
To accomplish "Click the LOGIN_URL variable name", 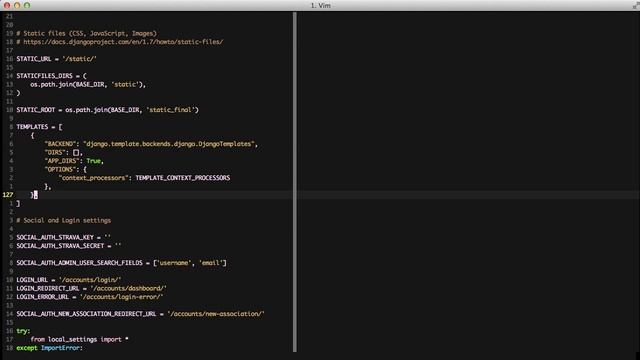I will click(32, 280).
